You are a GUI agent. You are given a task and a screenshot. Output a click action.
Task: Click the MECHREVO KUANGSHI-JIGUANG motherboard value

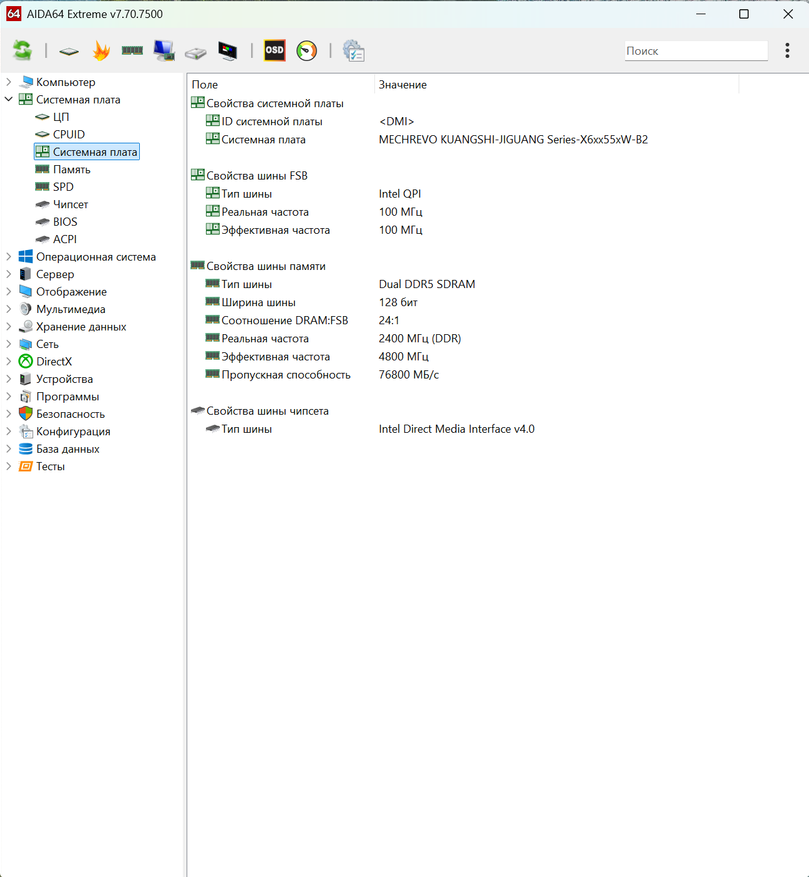click(x=513, y=139)
